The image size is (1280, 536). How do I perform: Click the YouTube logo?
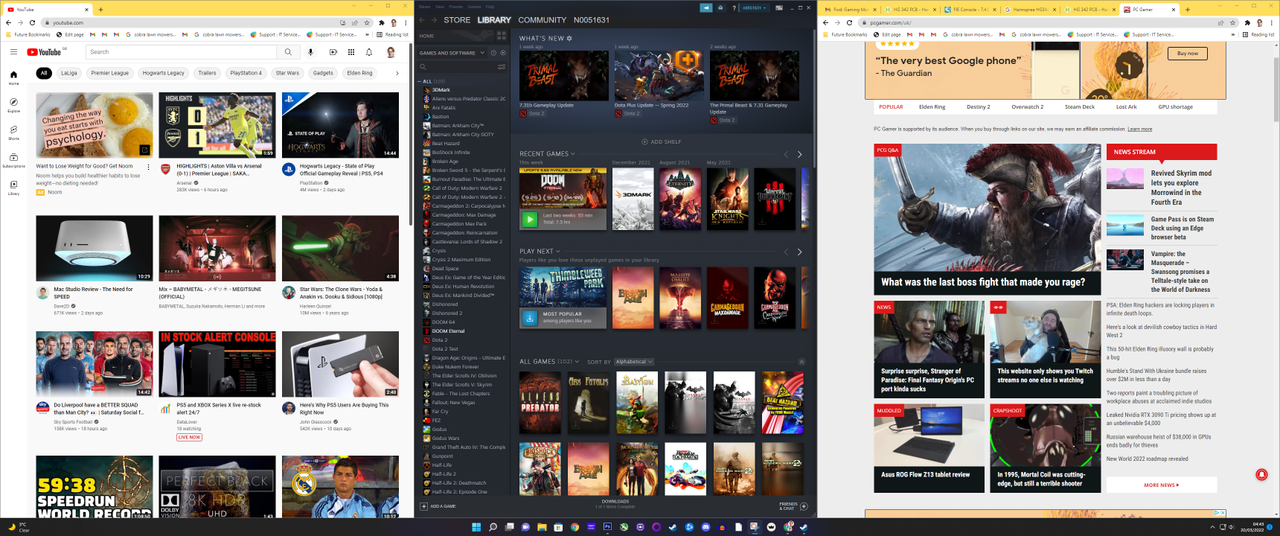tap(44, 52)
